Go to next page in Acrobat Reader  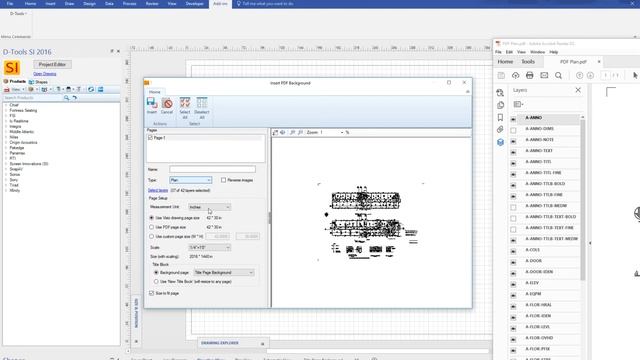pyautogui.click(x=590, y=76)
